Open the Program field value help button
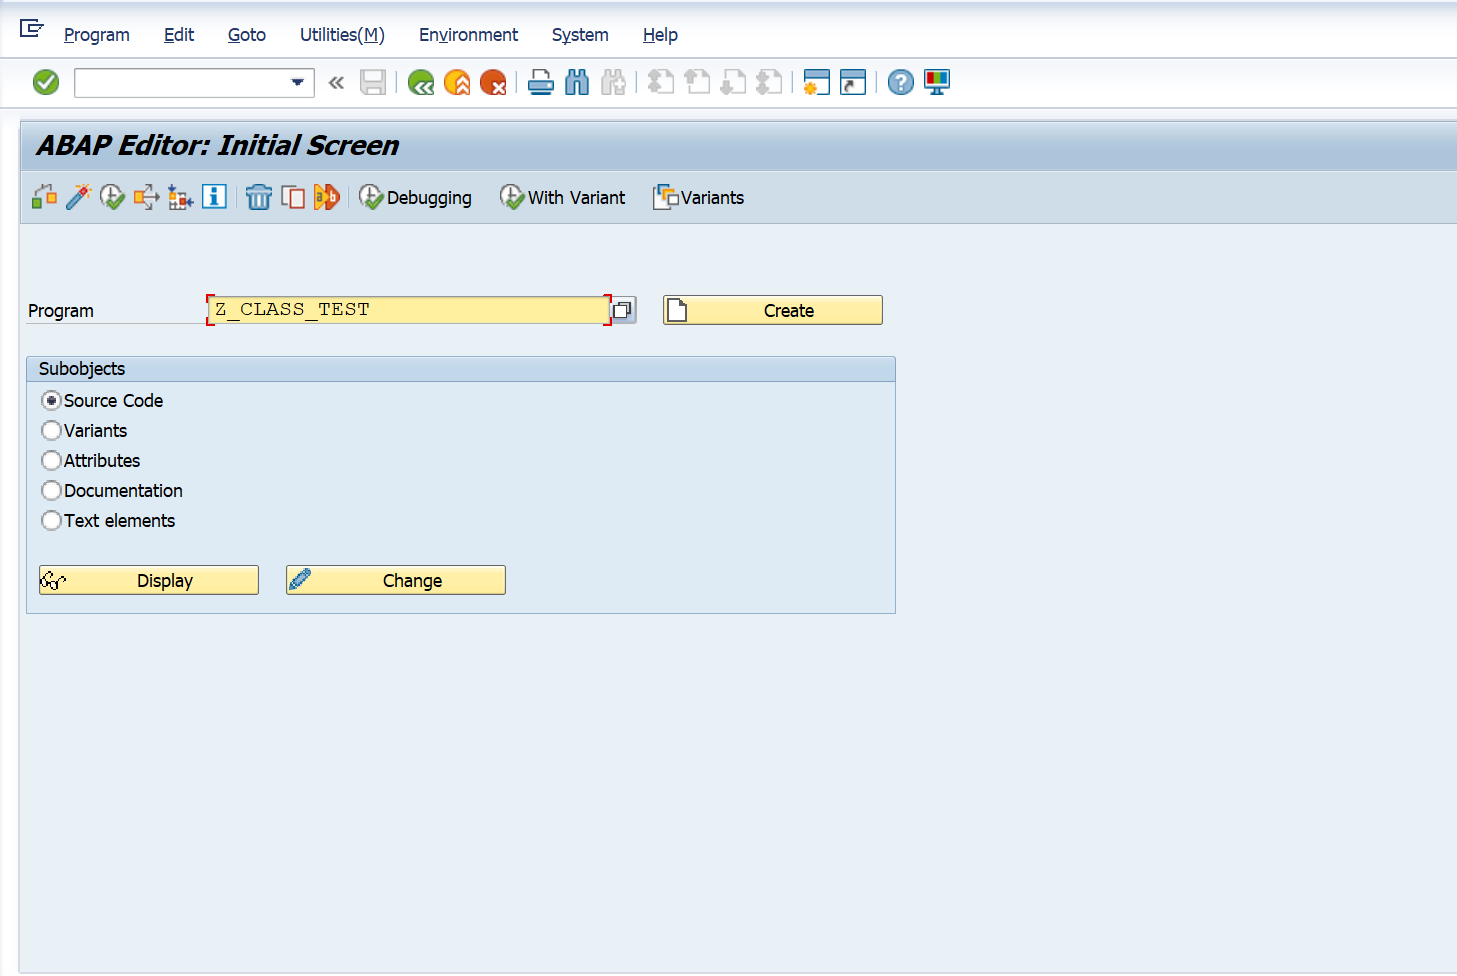This screenshot has width=1457, height=976. point(623,310)
